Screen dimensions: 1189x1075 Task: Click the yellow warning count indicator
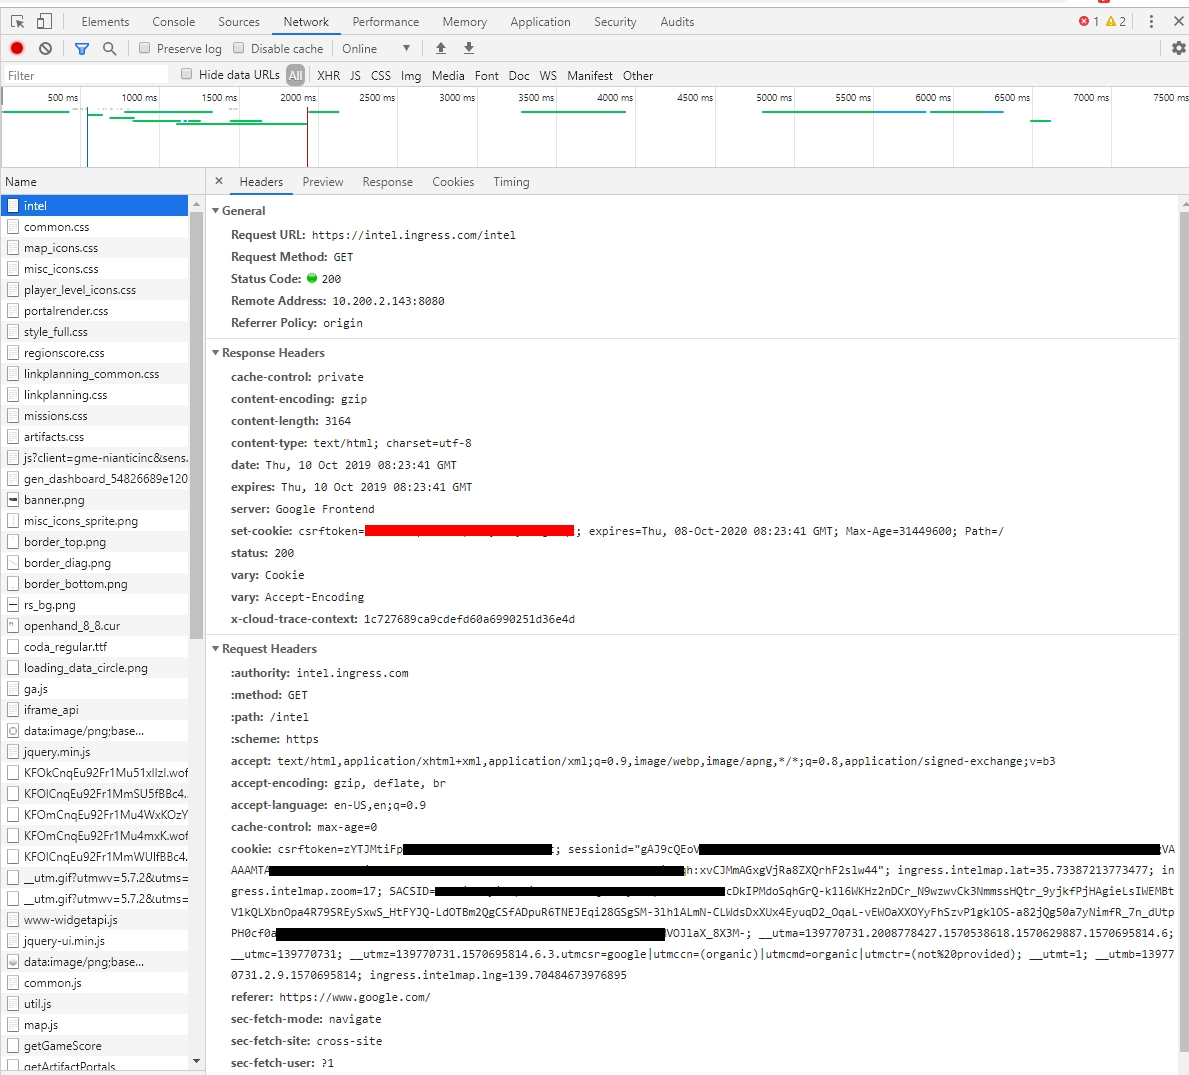click(1116, 22)
